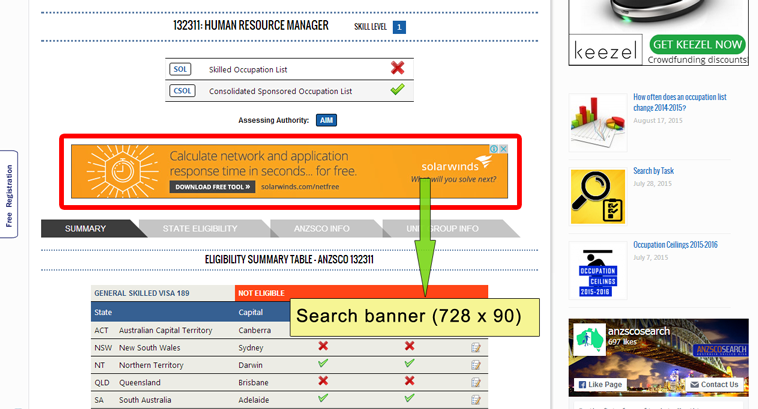This screenshot has width=758, height=409.
Task: Click the ad info icon on banner
Action: pyautogui.click(x=494, y=149)
